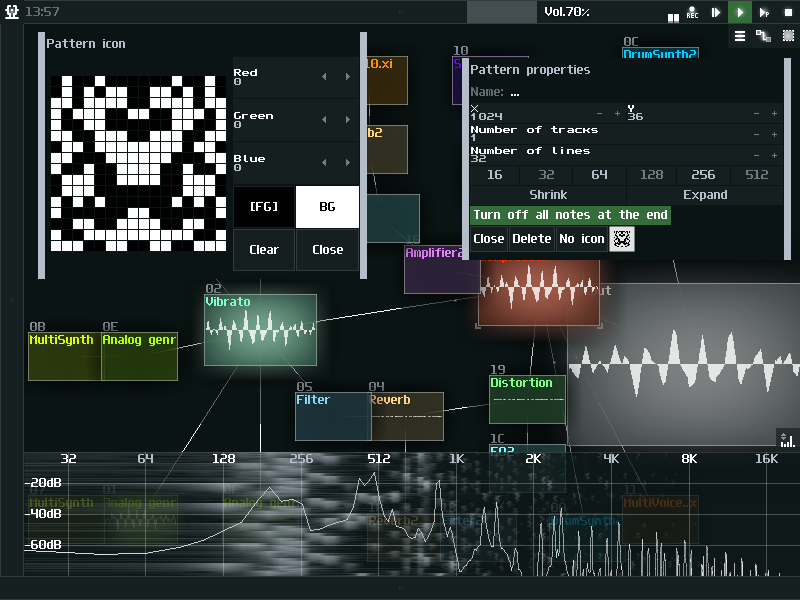Open the SunVox main menu logo
This screenshot has width=800, height=600.
[10, 12]
